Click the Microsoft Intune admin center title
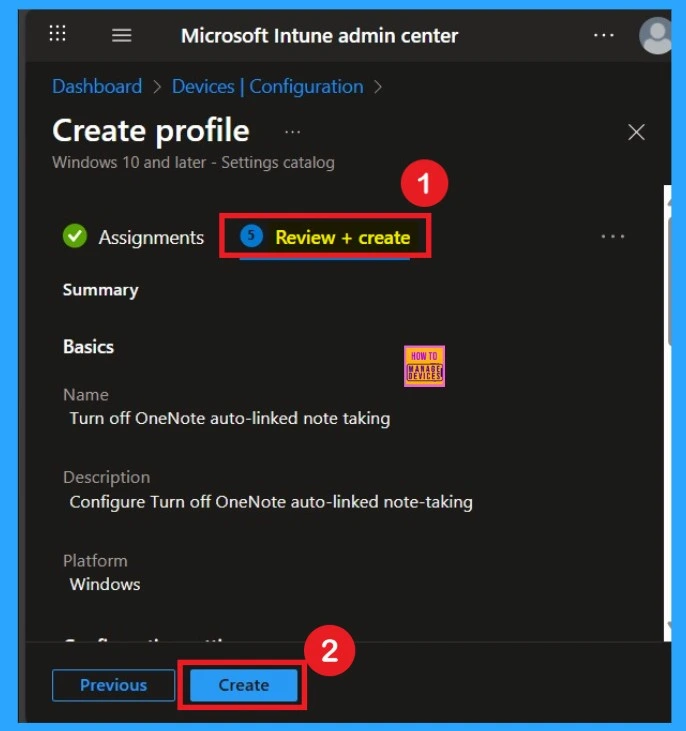 pos(319,36)
